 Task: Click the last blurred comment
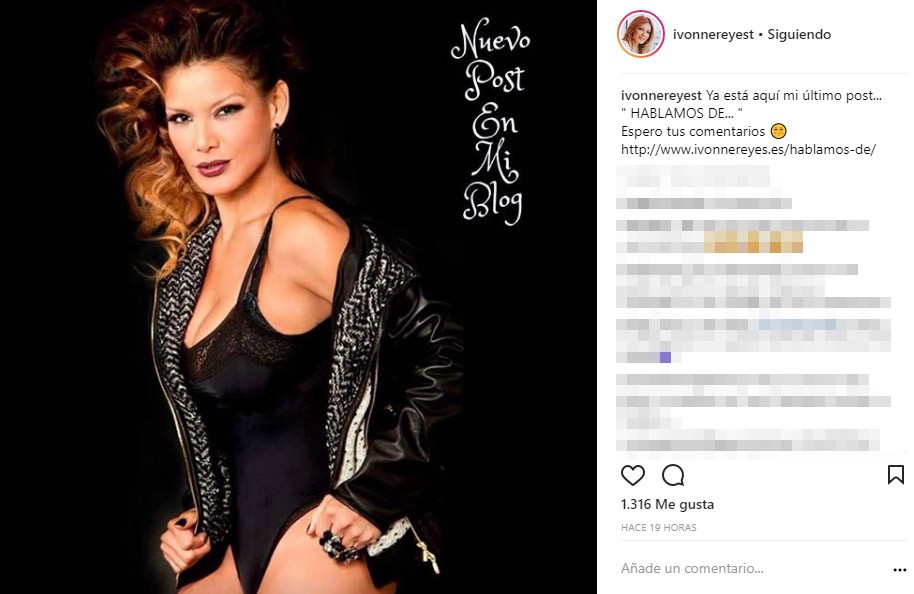click(x=753, y=413)
